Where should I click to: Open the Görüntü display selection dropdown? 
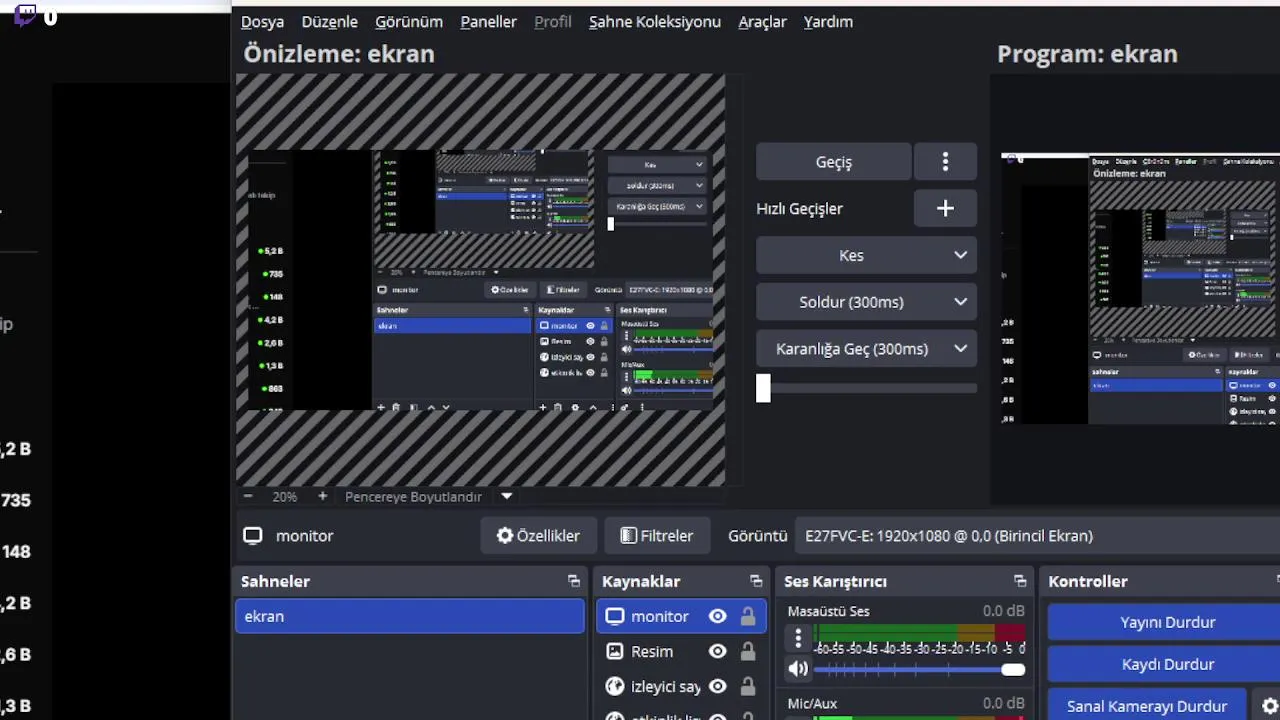(1037, 536)
